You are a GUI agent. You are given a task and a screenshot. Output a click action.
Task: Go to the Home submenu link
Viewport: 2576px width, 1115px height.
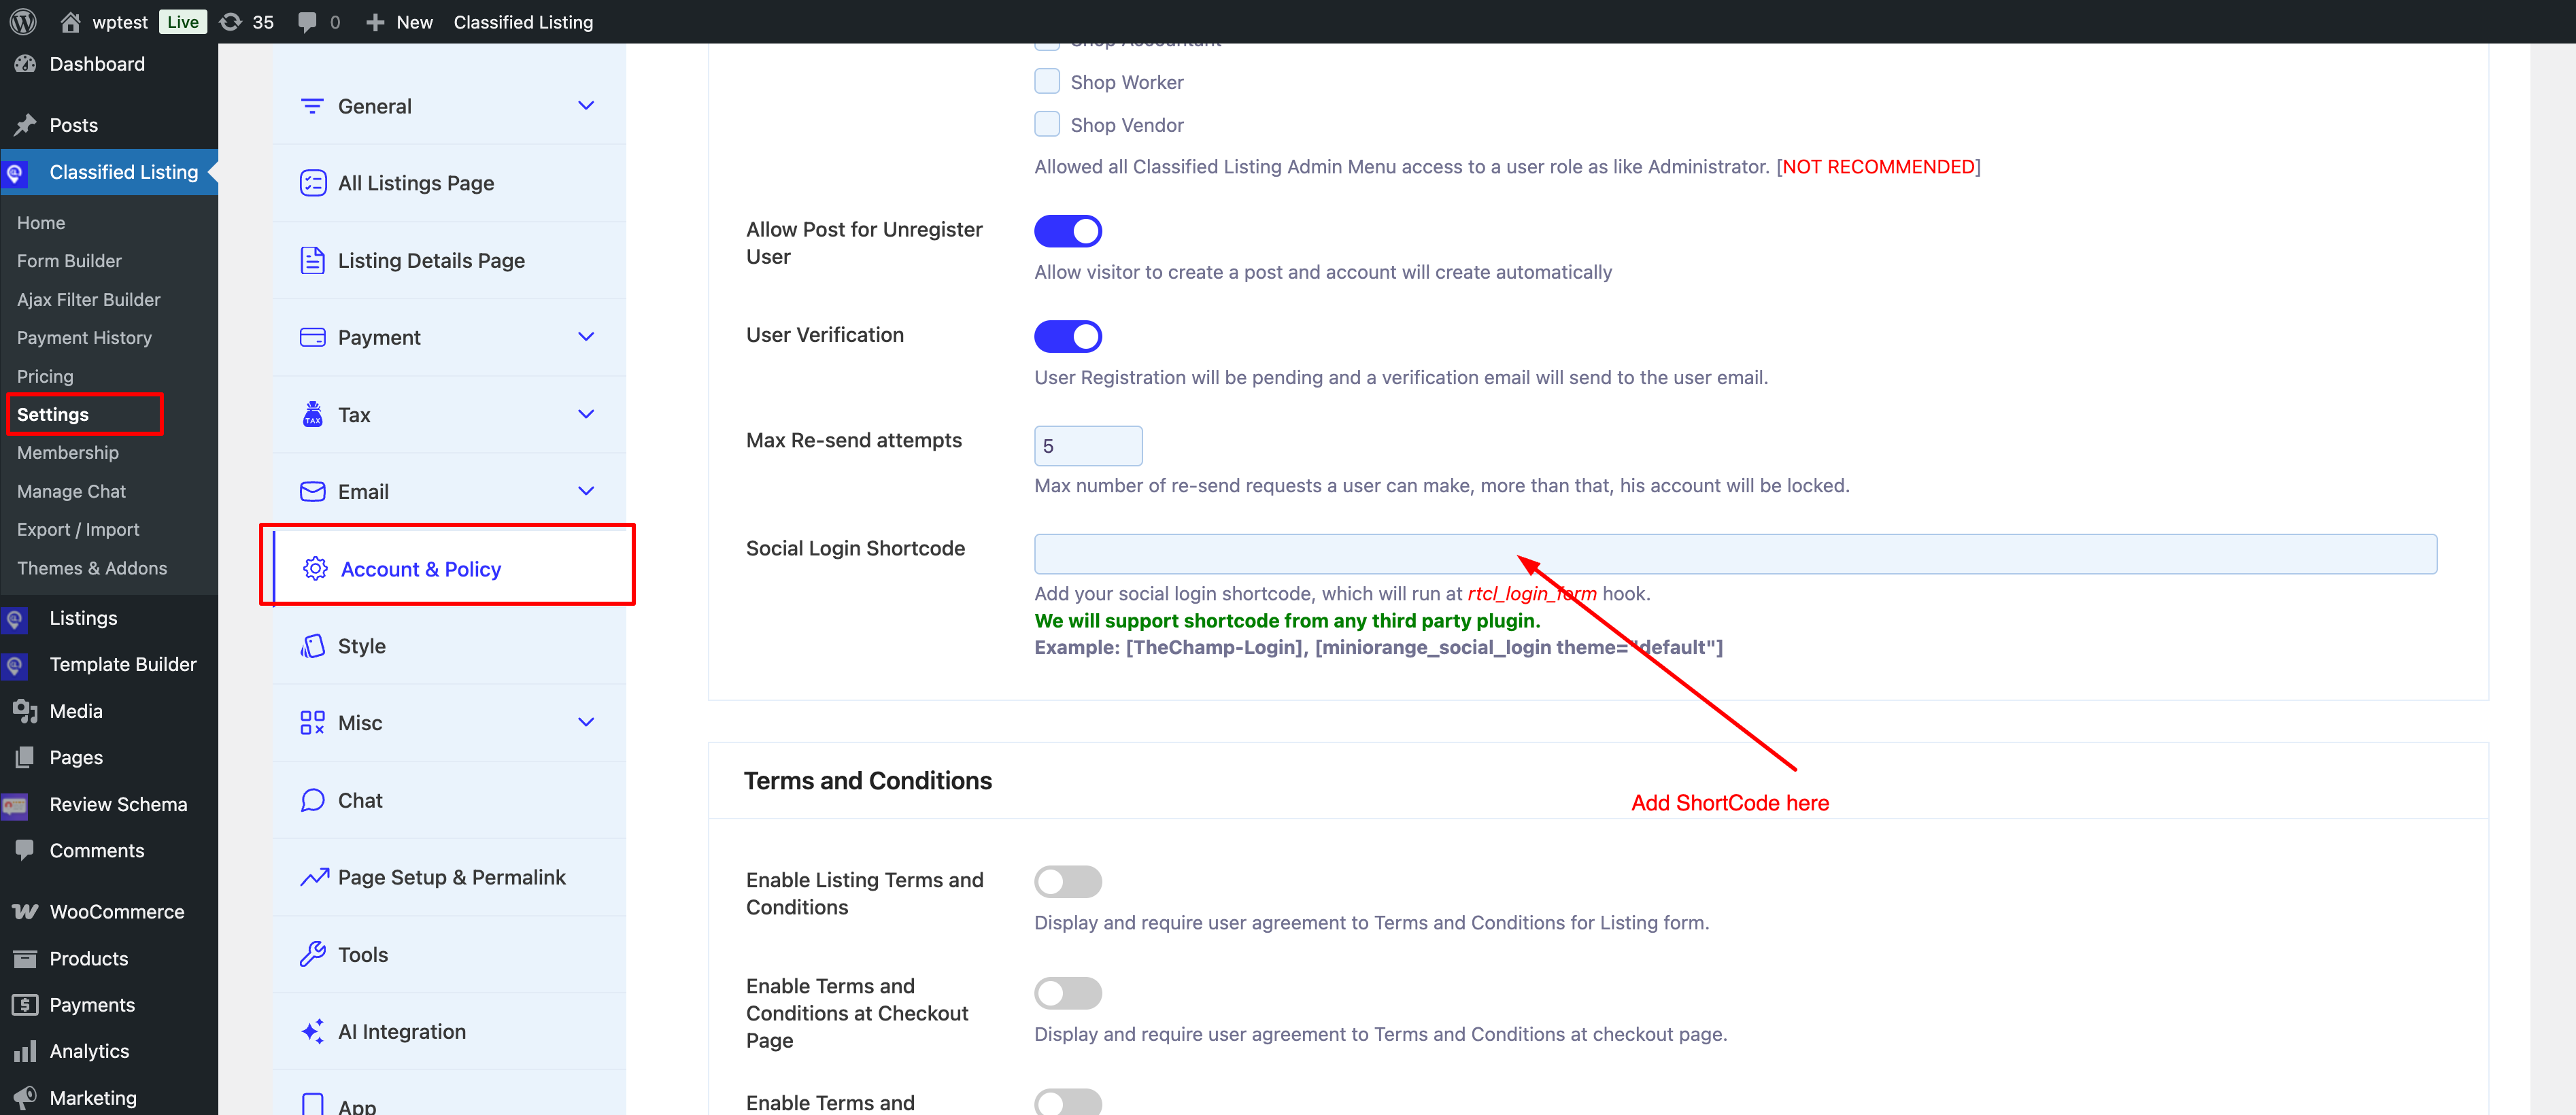click(41, 222)
